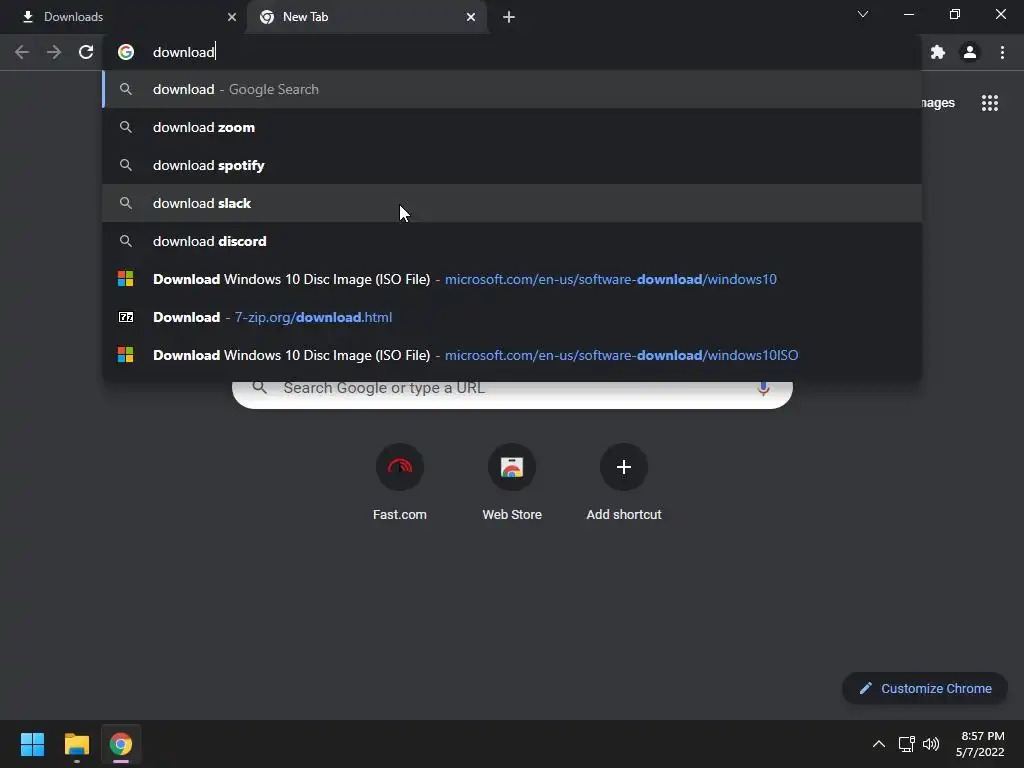Click Chrome icon in taskbar
Image resolution: width=1024 pixels, height=768 pixels.
121,744
